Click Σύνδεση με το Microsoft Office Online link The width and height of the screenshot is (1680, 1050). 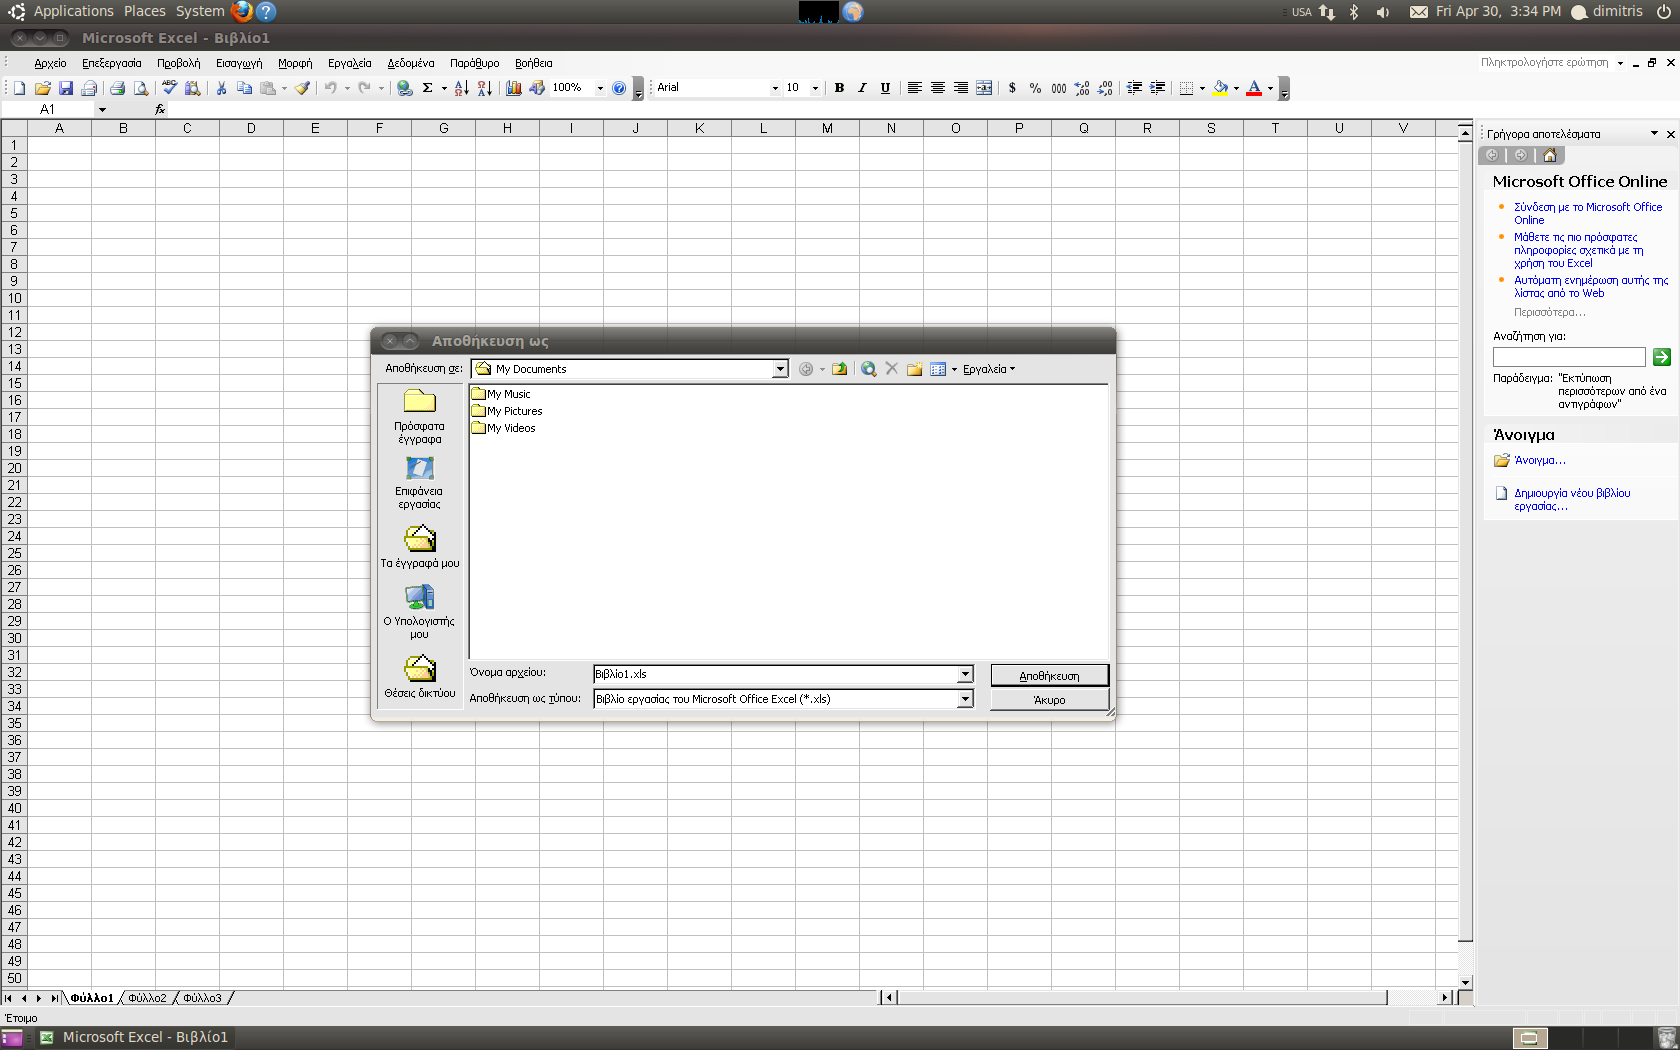click(x=1588, y=213)
